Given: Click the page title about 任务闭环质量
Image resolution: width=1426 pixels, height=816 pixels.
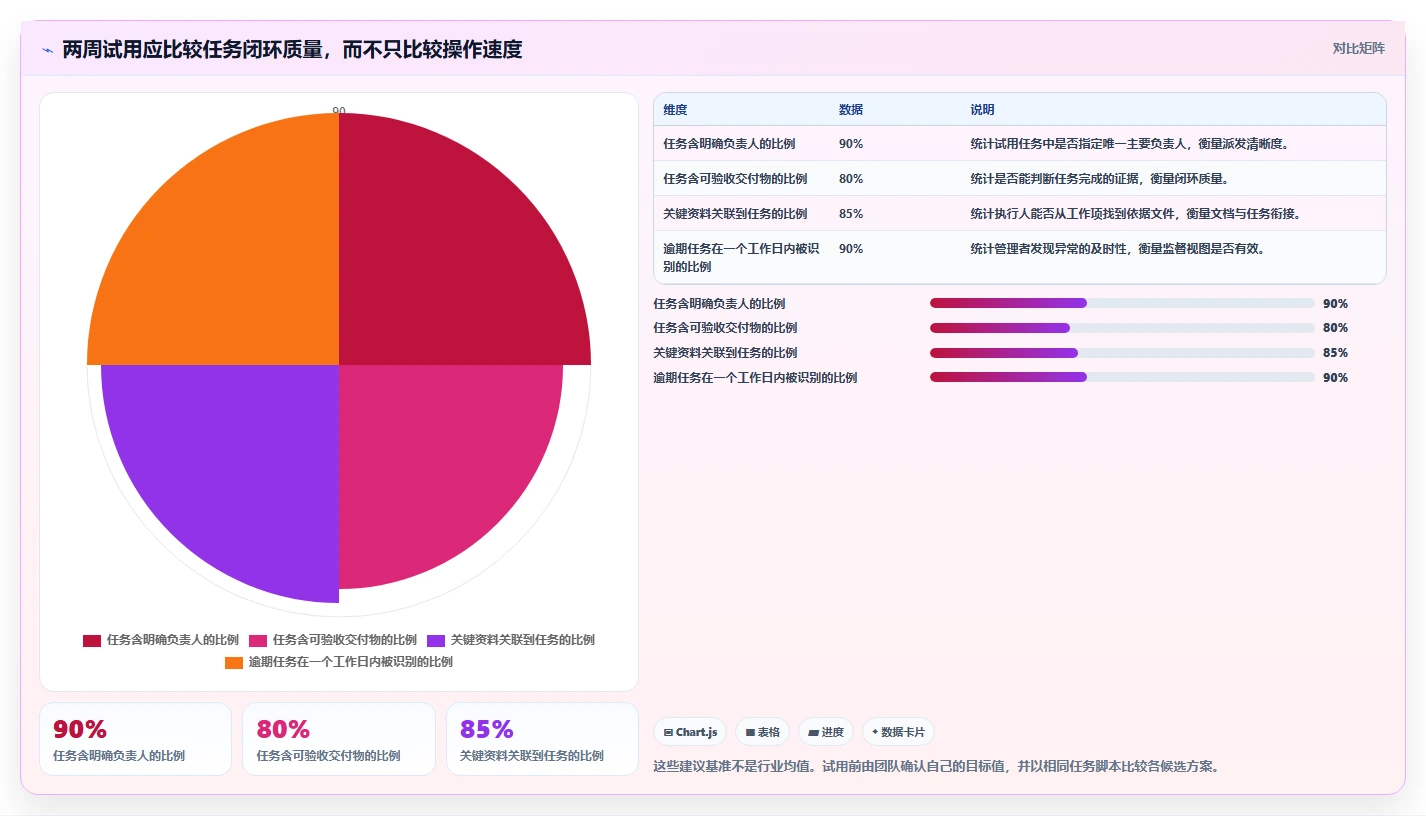Looking at the screenshot, I should (292, 49).
